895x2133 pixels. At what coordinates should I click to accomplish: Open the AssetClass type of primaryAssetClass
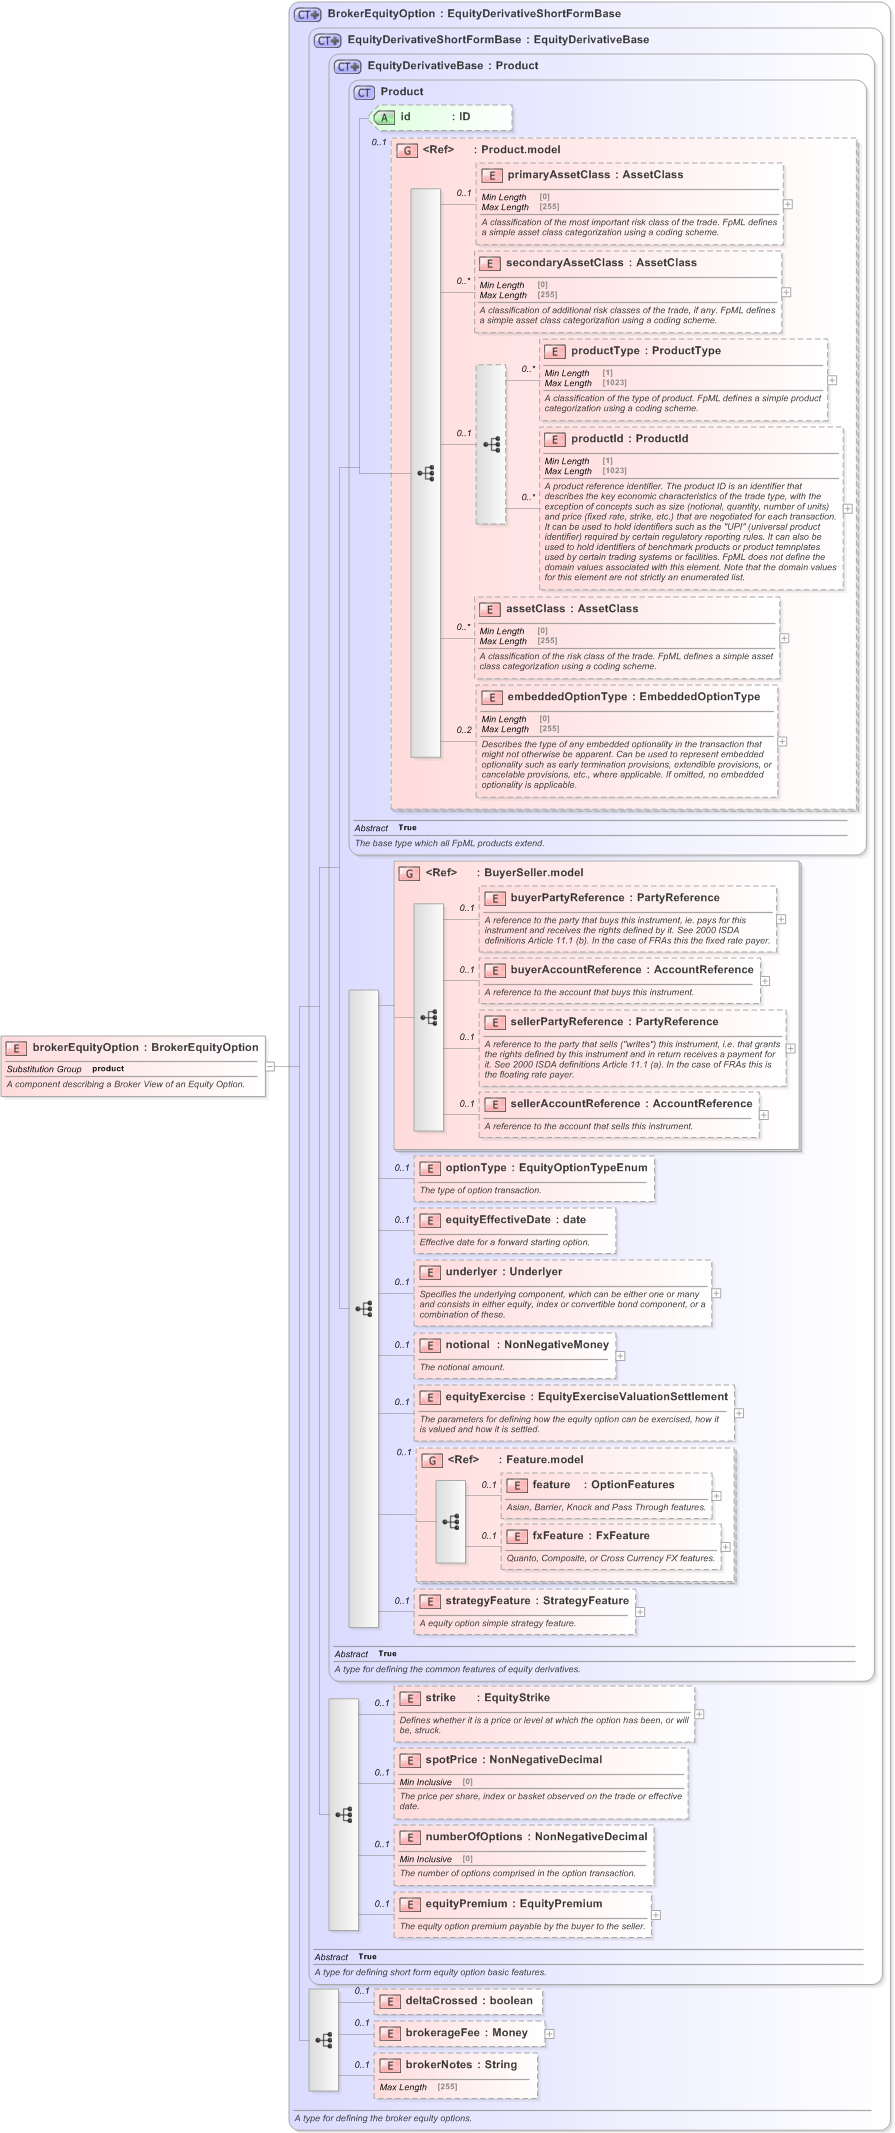(x=653, y=175)
